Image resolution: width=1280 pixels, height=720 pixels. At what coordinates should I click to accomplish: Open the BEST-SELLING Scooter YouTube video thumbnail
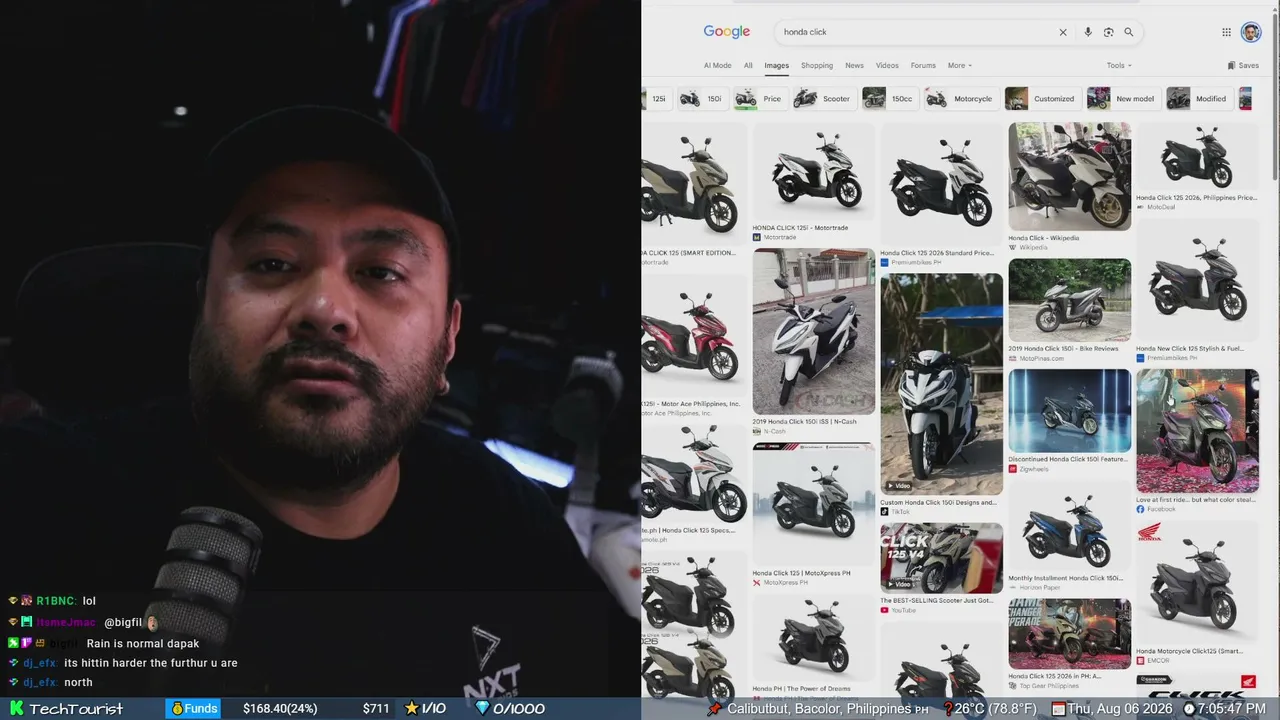(x=942, y=558)
